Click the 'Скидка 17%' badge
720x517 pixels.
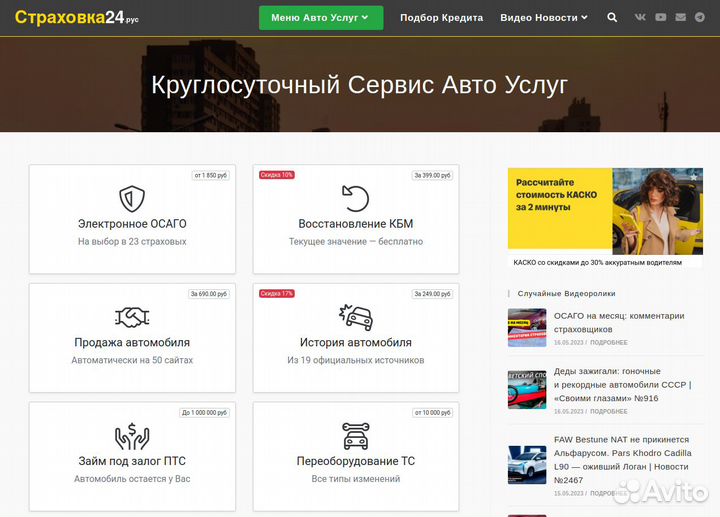276,293
